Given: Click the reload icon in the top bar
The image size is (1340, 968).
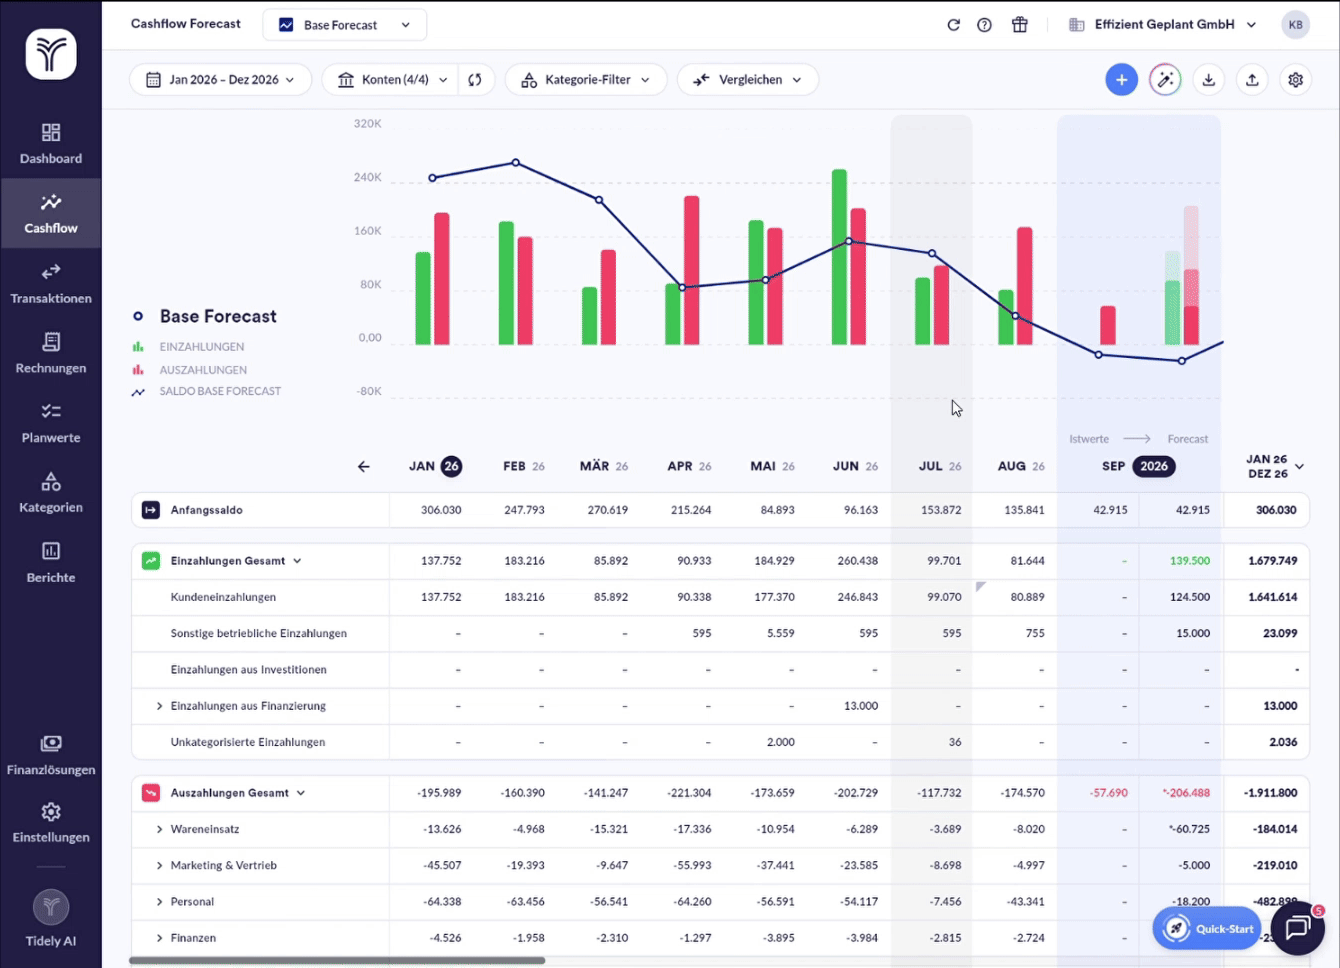Looking at the screenshot, I should pos(953,25).
